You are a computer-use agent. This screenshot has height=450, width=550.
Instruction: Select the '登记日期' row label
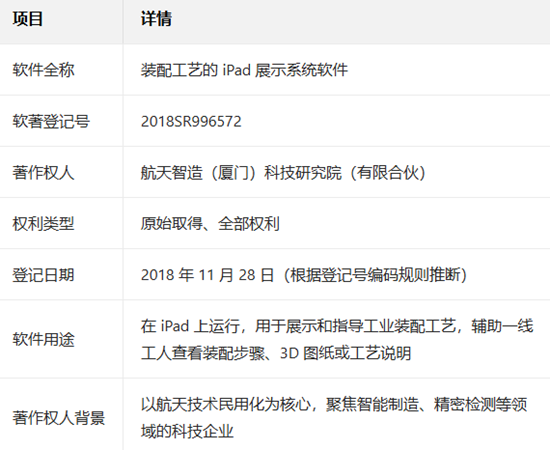click(43, 275)
